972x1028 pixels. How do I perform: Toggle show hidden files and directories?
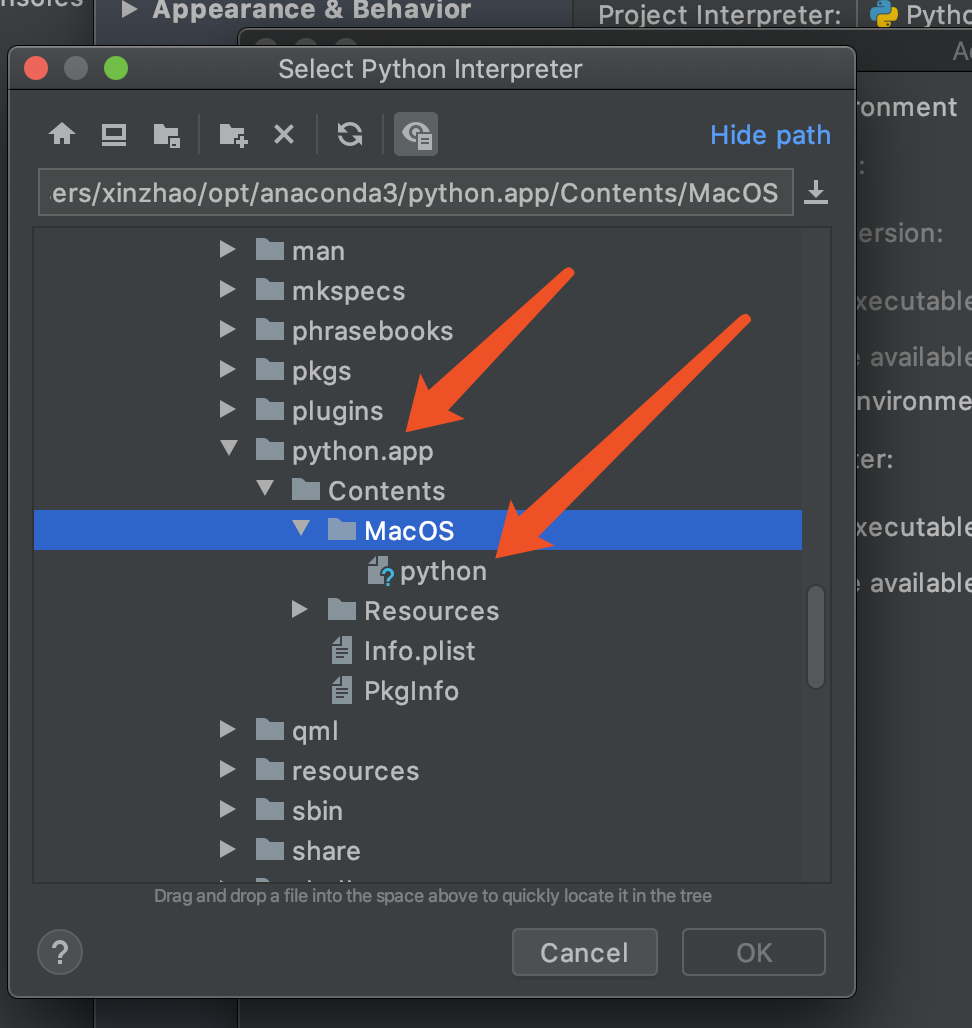[416, 134]
